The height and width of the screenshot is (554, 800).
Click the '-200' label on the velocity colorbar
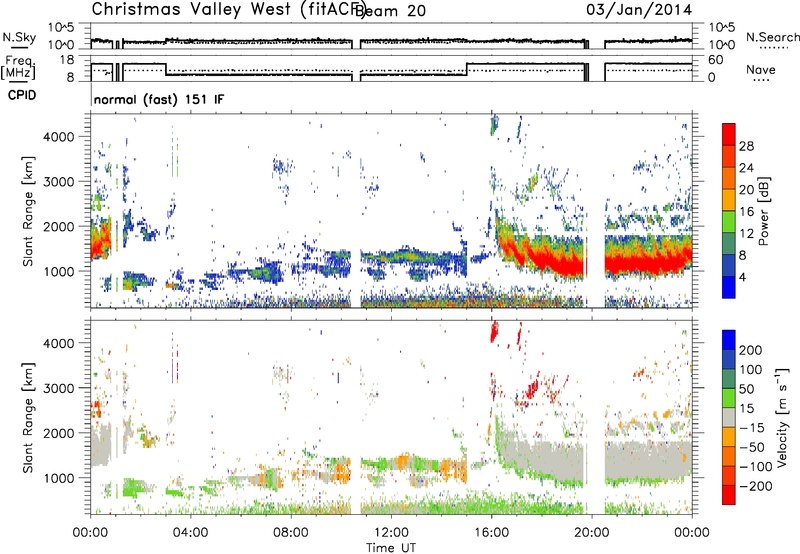(754, 486)
